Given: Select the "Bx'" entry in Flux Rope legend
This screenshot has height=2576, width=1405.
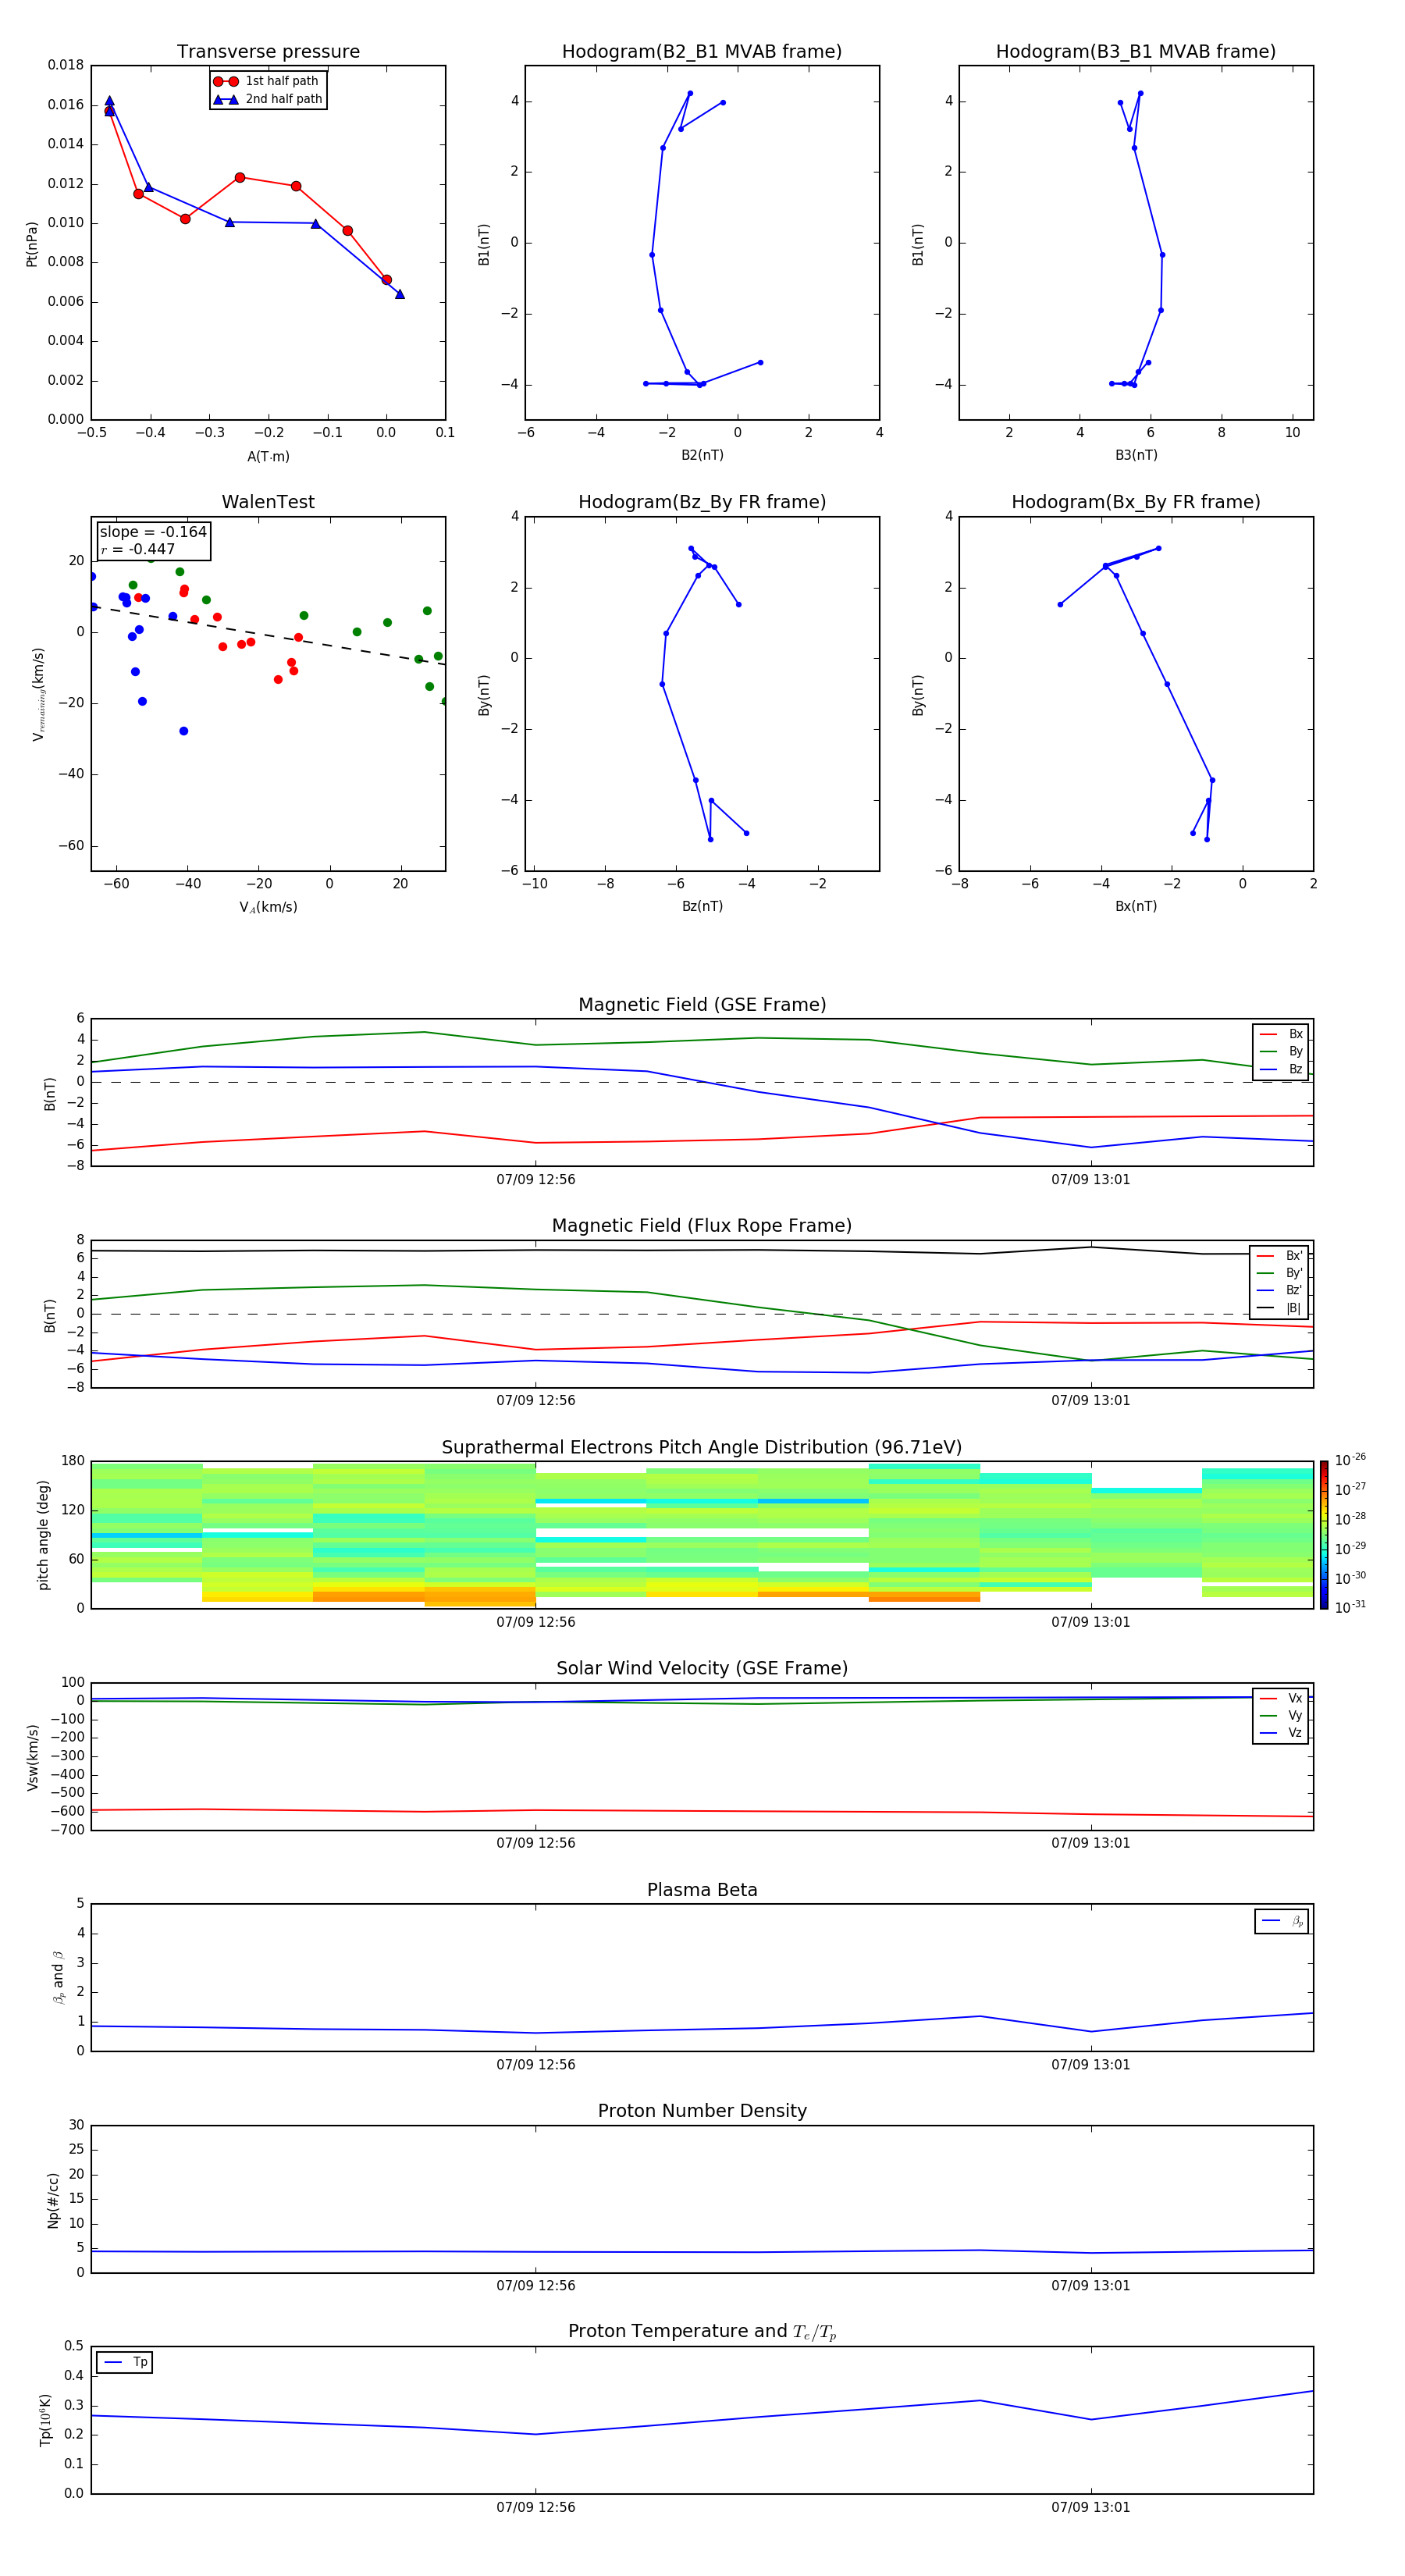Looking at the screenshot, I should point(1279,1256).
